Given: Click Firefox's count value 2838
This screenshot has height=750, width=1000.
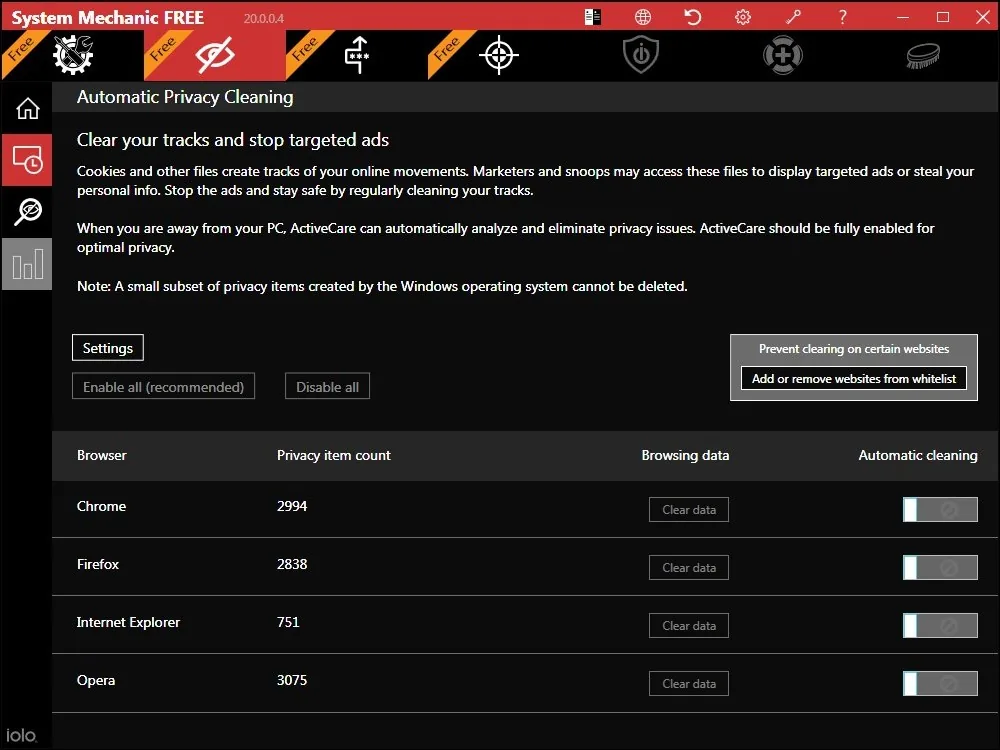Looking at the screenshot, I should click(x=292, y=564).
